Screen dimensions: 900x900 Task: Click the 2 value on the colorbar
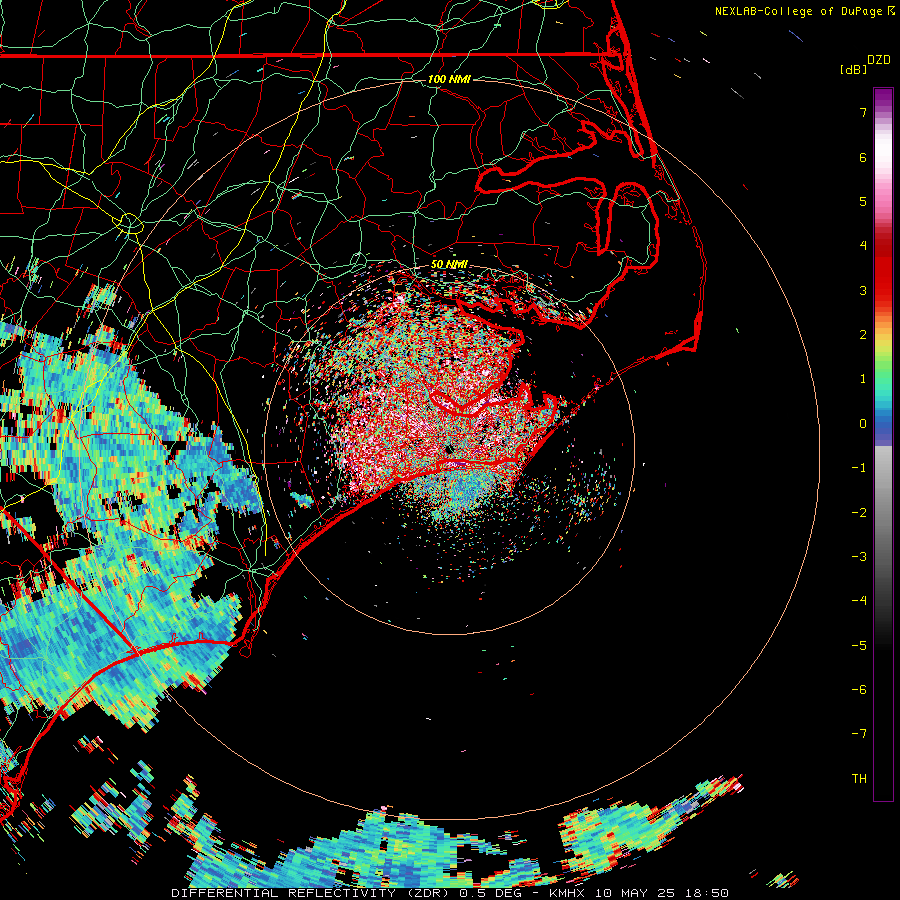863,335
